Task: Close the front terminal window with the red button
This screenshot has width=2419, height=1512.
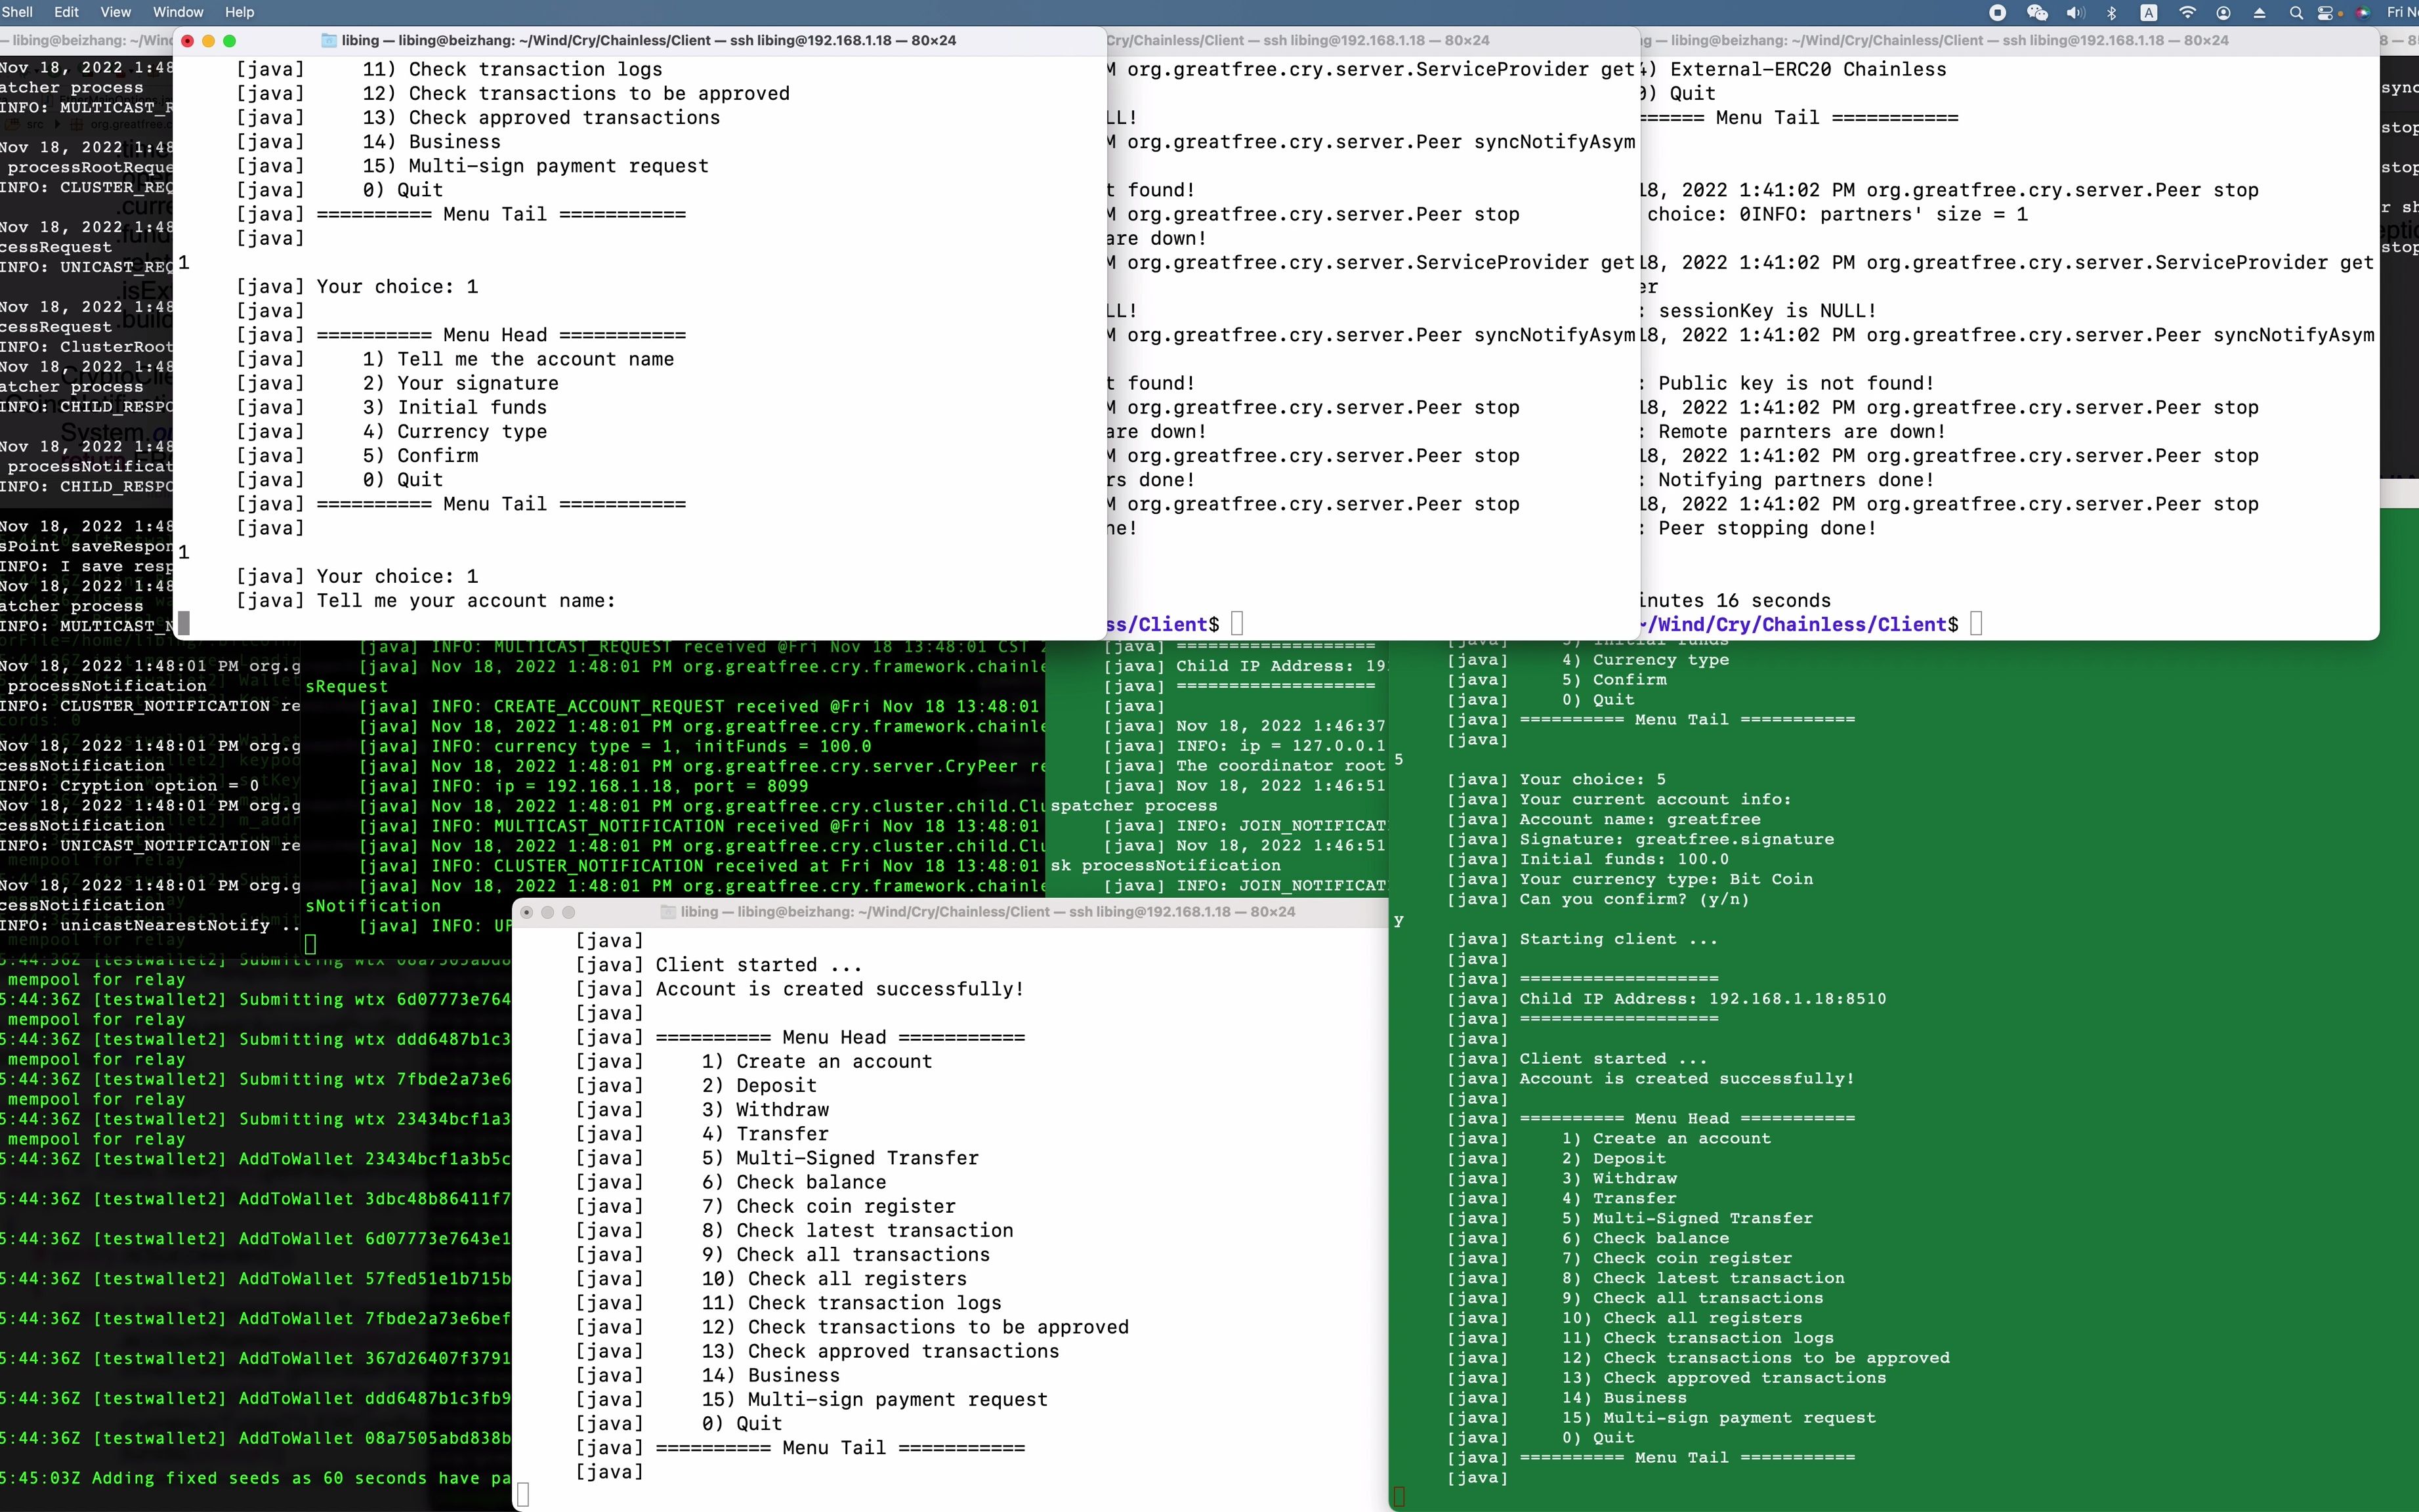Action: 187,41
